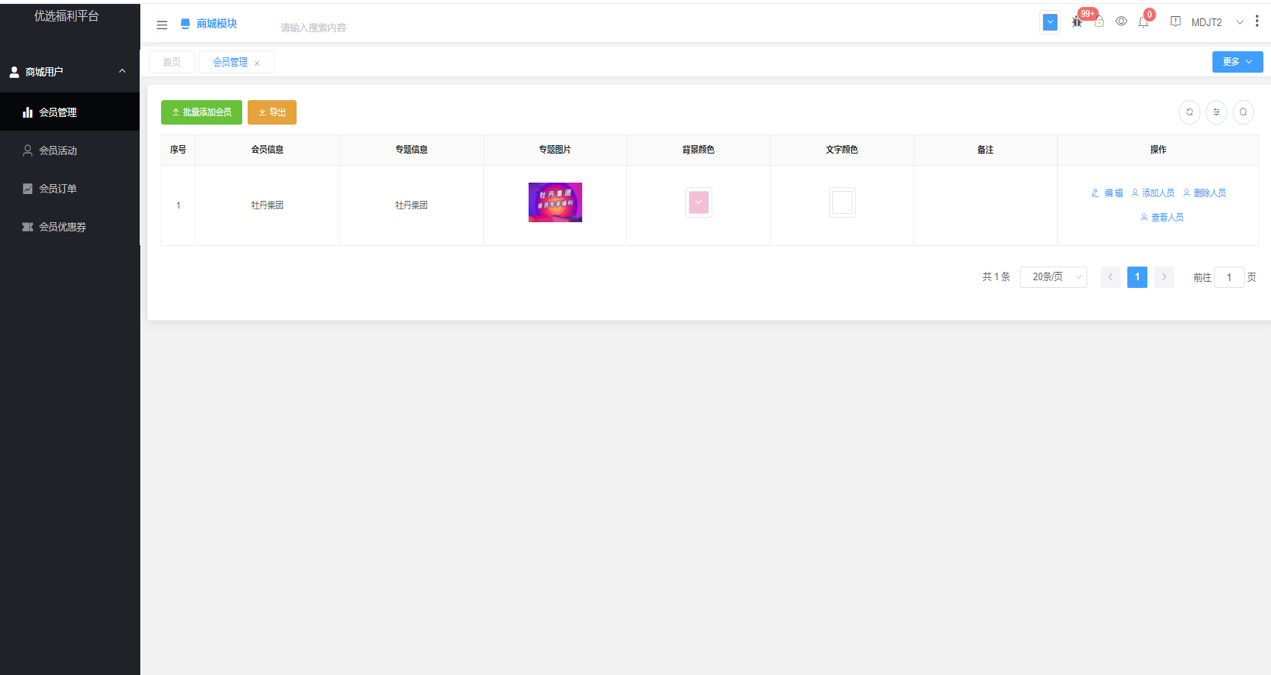Click the bug error log icon
The width and height of the screenshot is (1271, 675).
click(x=1077, y=22)
